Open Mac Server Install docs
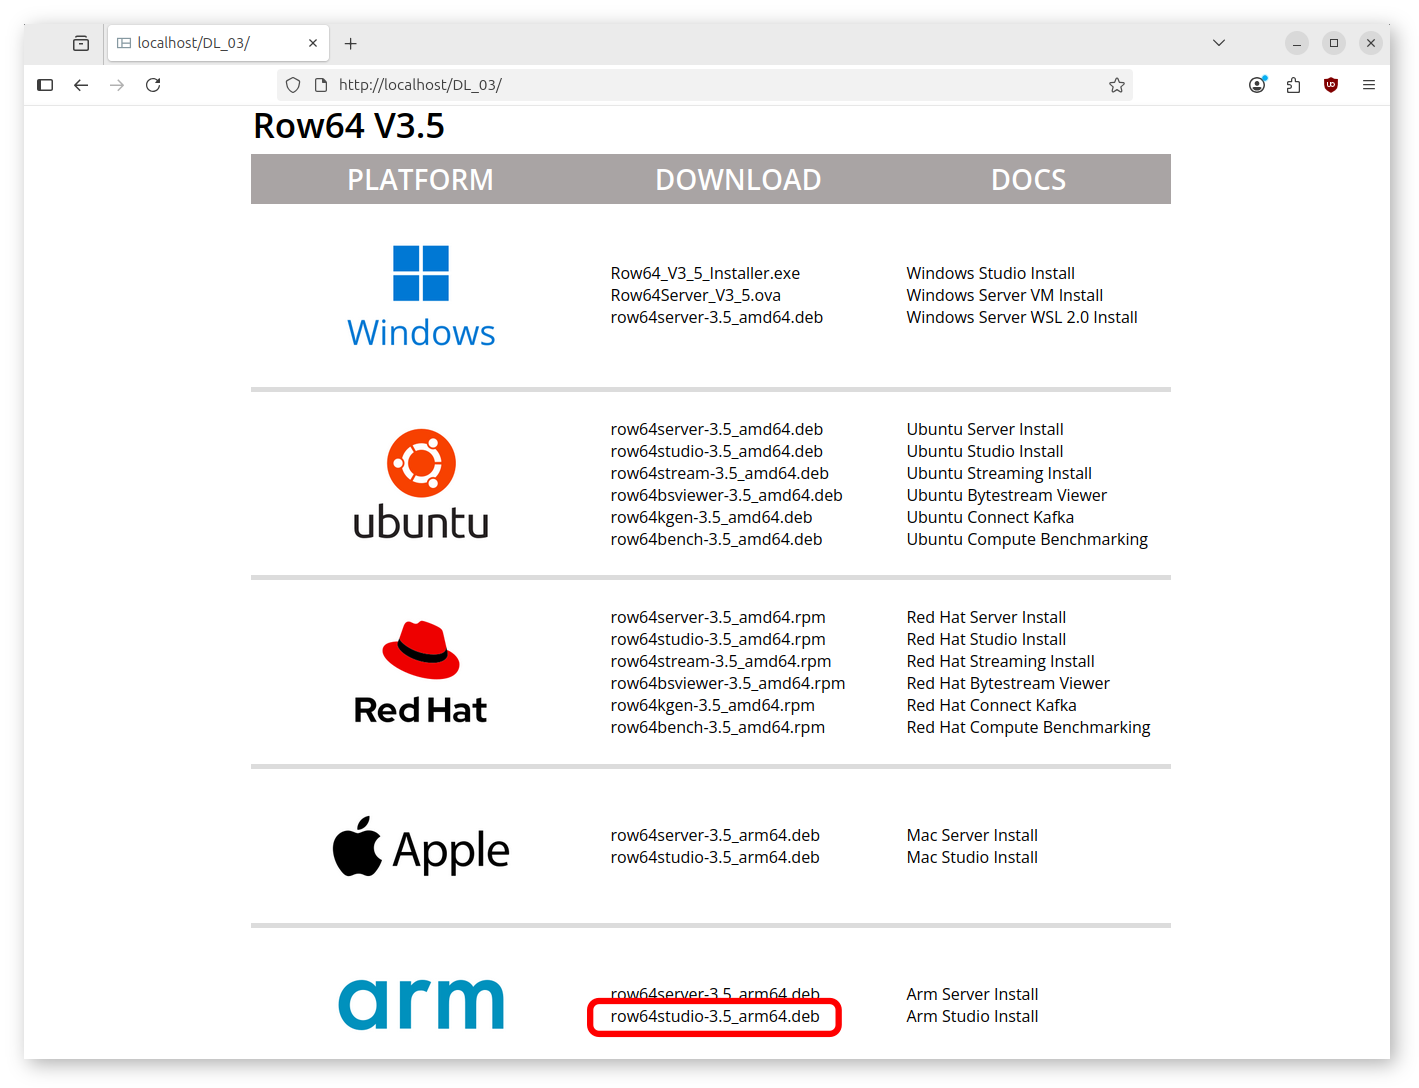This screenshot has width=1419, height=1088. (x=972, y=835)
